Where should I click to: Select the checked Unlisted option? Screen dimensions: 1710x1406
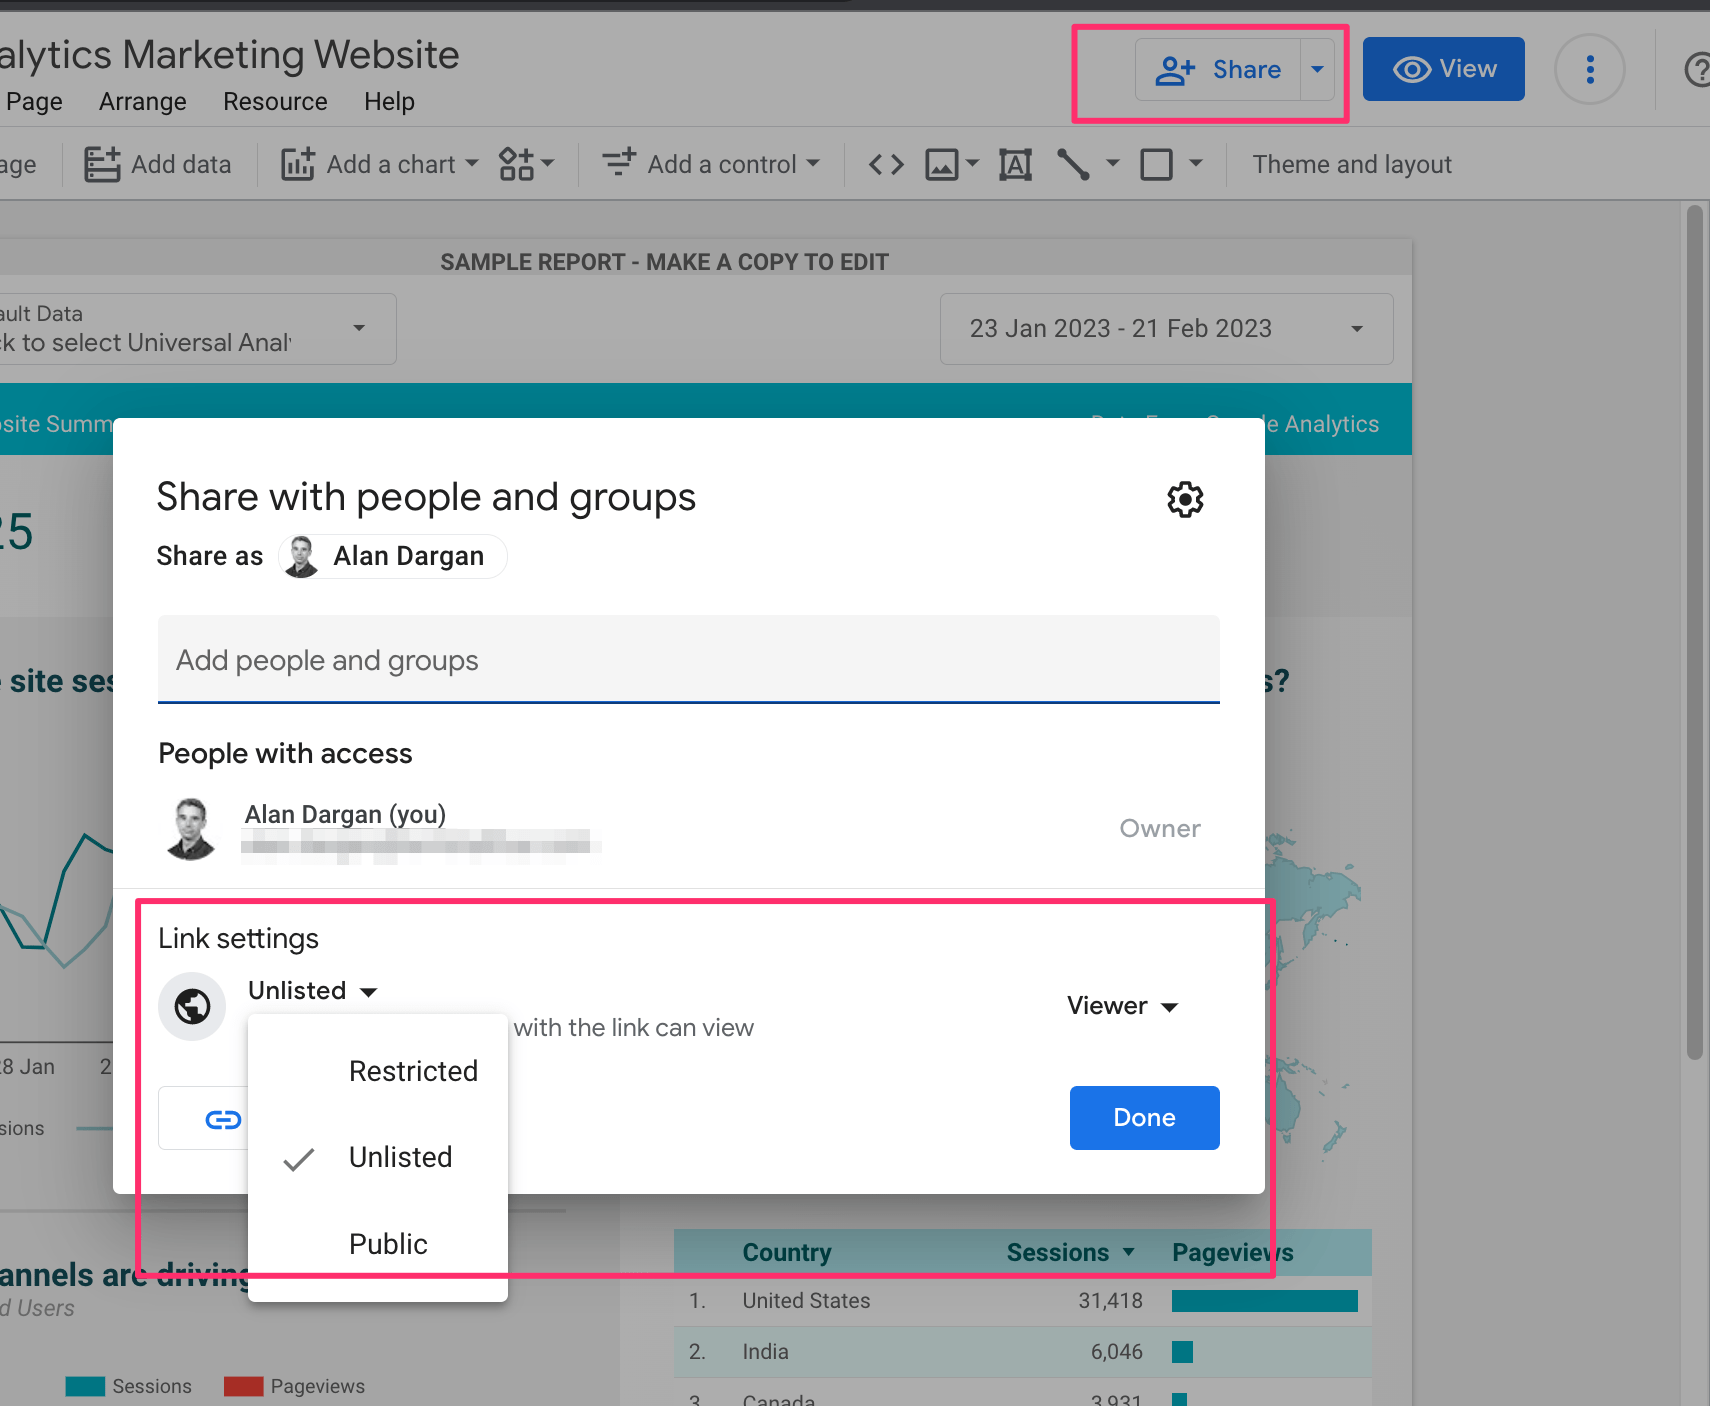coord(400,1157)
